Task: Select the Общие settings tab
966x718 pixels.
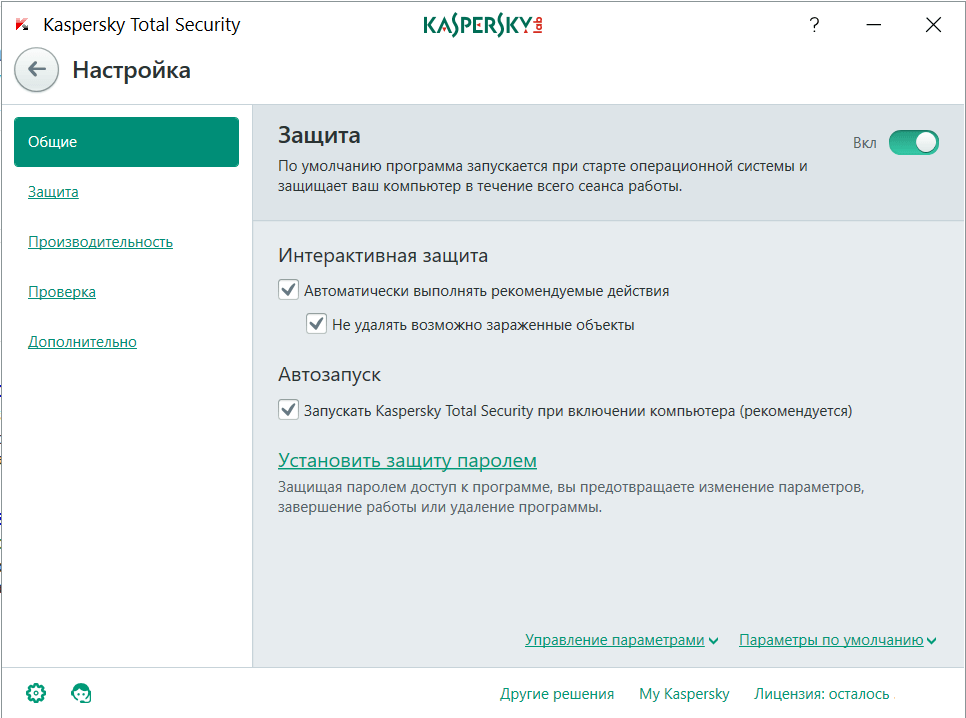Action: click(x=126, y=142)
